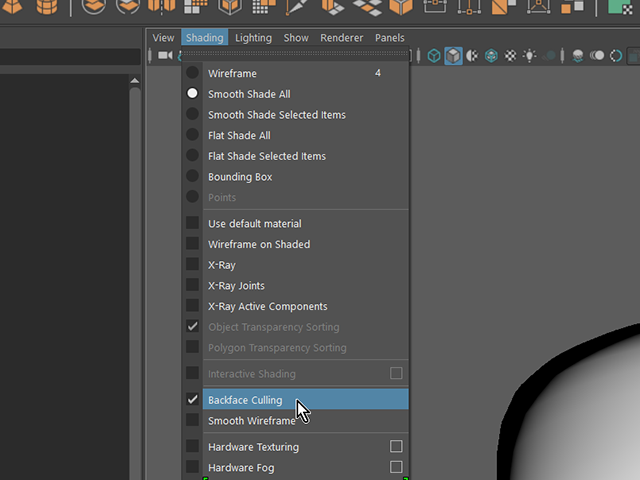The height and width of the screenshot is (480, 640).
Task: Click the Select Camera icon
Action: [165, 55]
